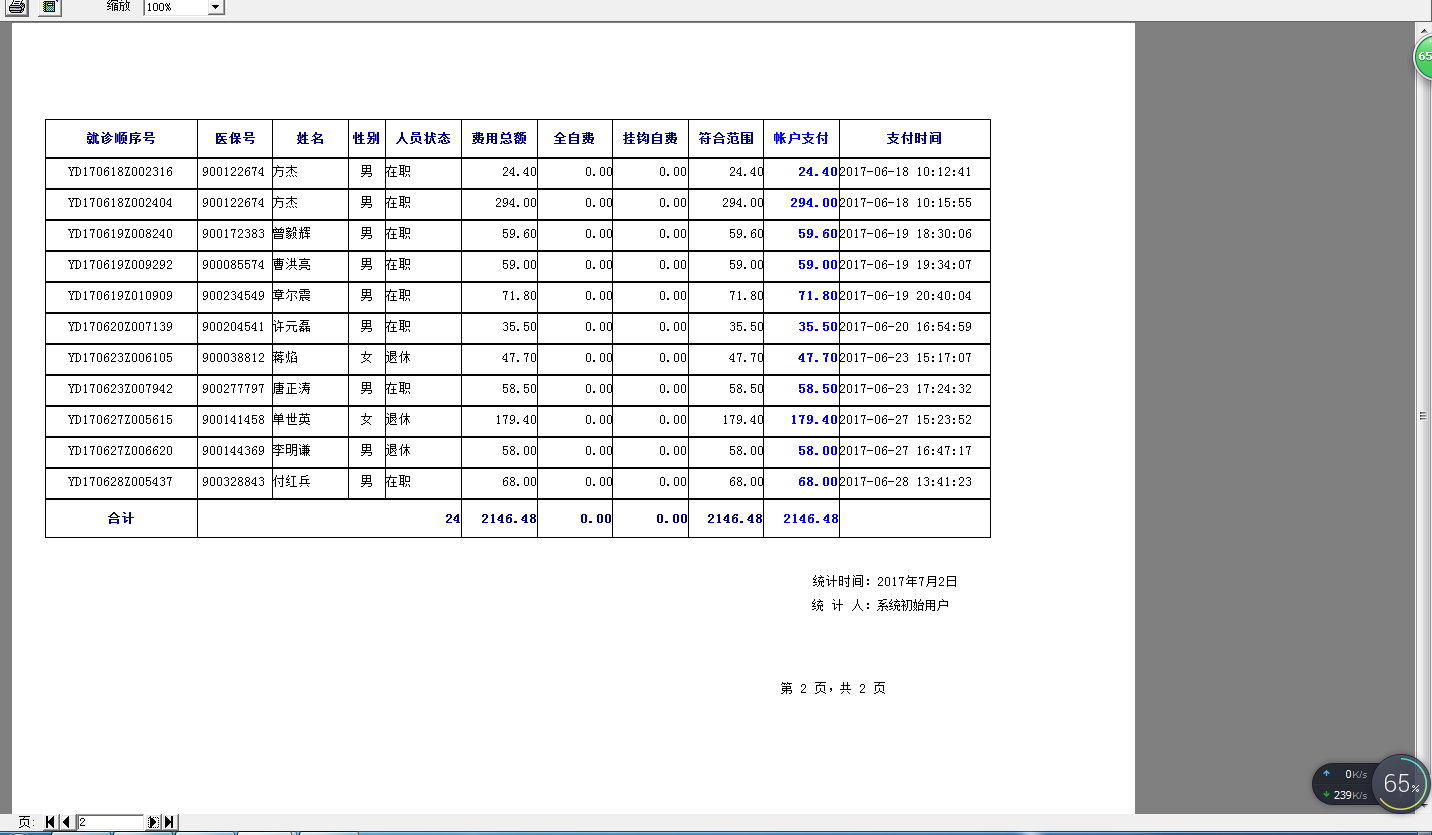Click the total fee 2146.48 under 费用总额
The height and width of the screenshot is (835, 1432).
click(x=508, y=519)
